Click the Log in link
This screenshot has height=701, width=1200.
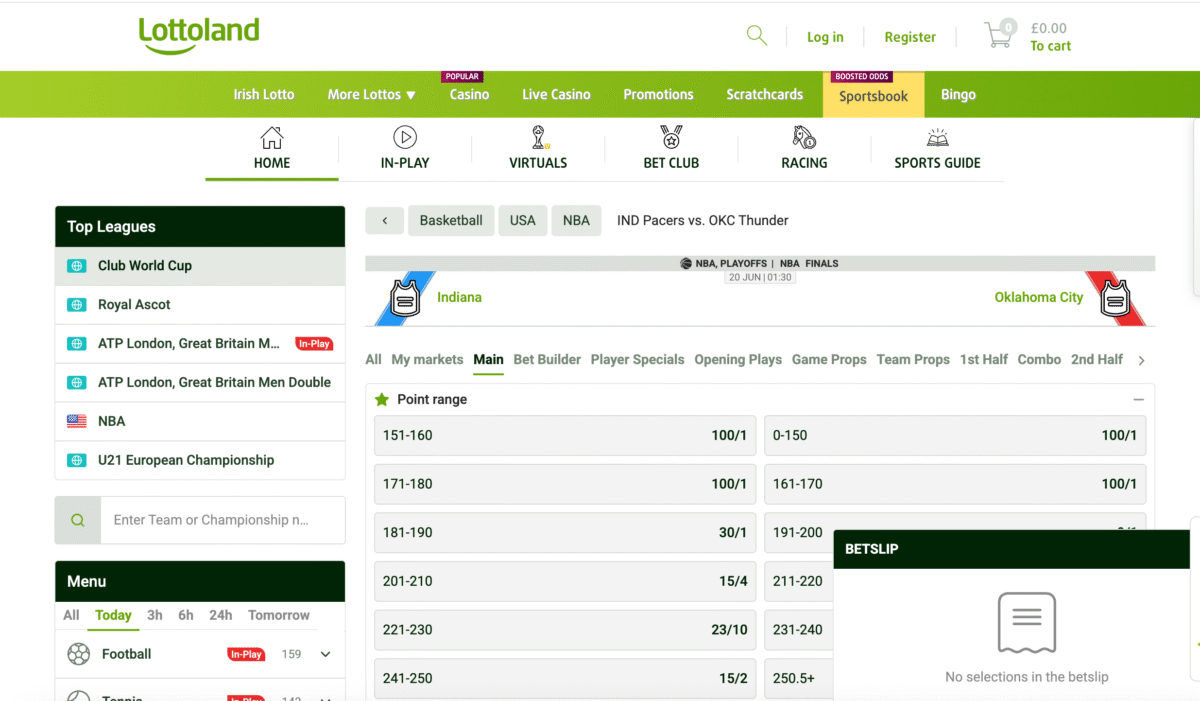[825, 37]
